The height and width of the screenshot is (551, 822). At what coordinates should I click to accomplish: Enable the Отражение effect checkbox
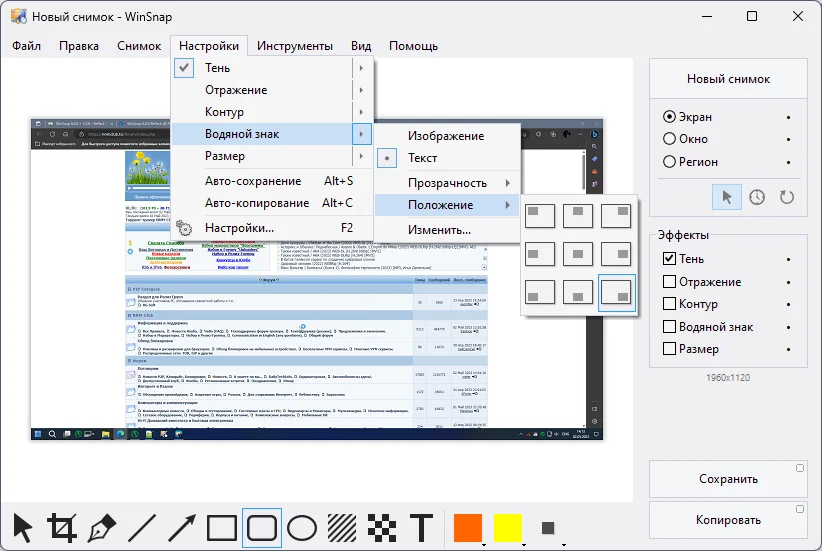[669, 282]
